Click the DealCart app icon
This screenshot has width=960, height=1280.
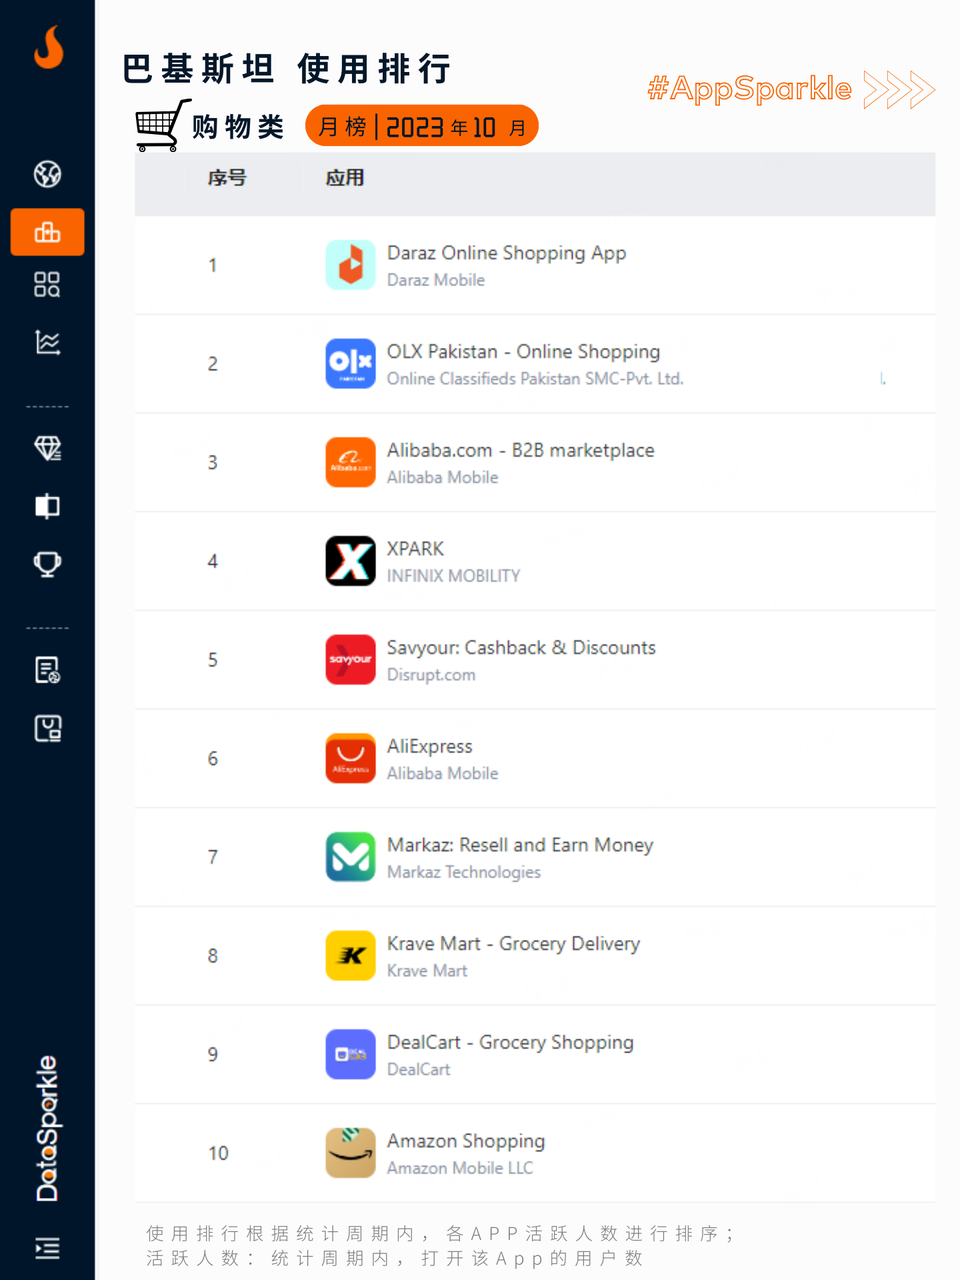tap(350, 1054)
